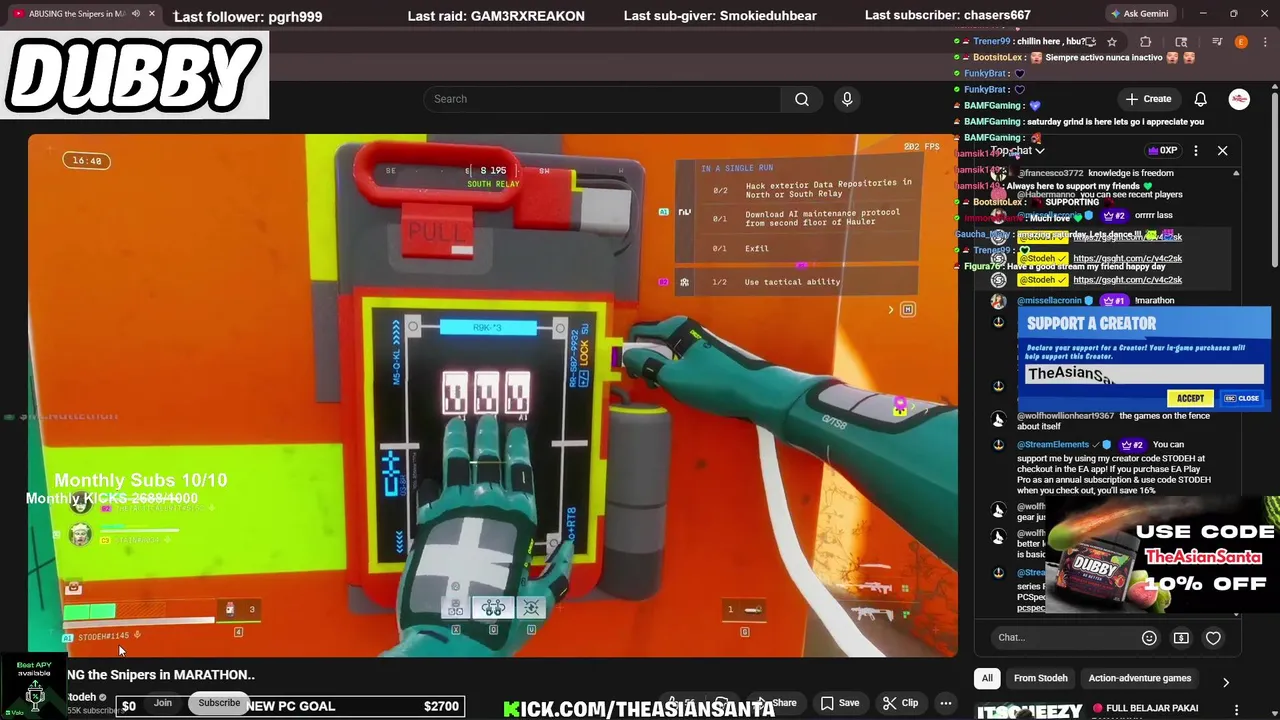The width and height of the screenshot is (1280, 720).
Task: Click the Super Chat dollar icon
Action: coord(1181,638)
